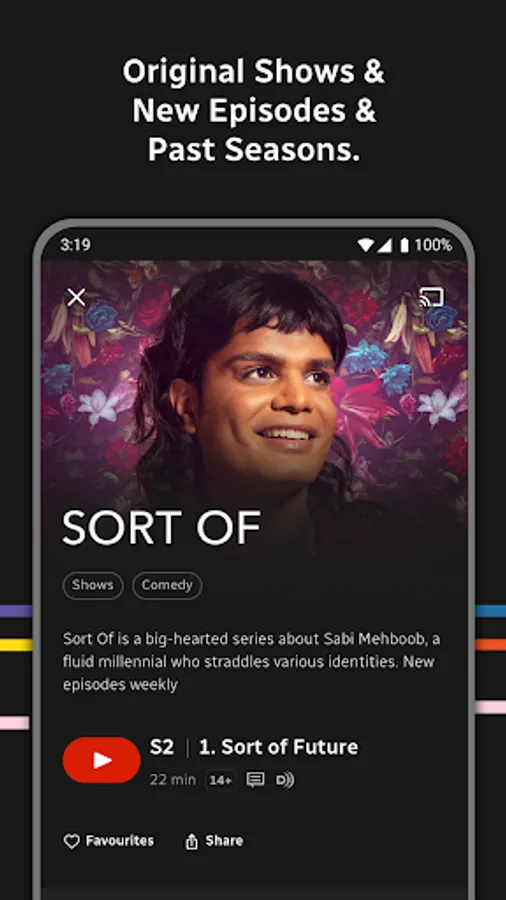Viewport: 506px width, 900px height.
Task: Tap the yellow stripe on left edge
Action: click(x=16, y=645)
